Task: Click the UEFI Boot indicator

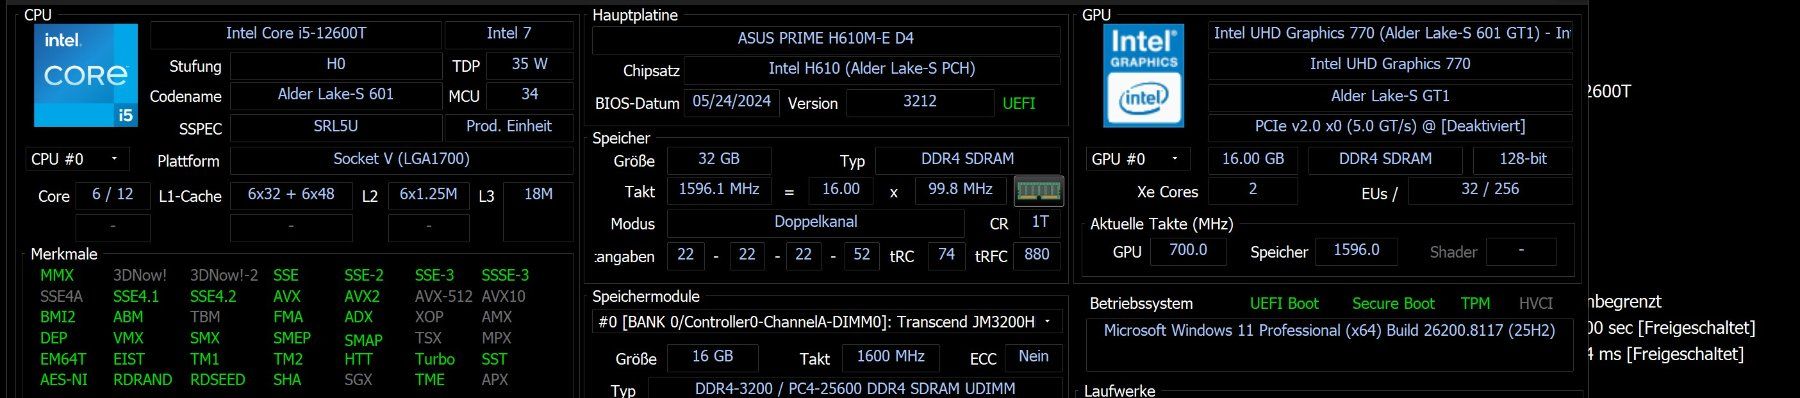Action: tap(1284, 304)
